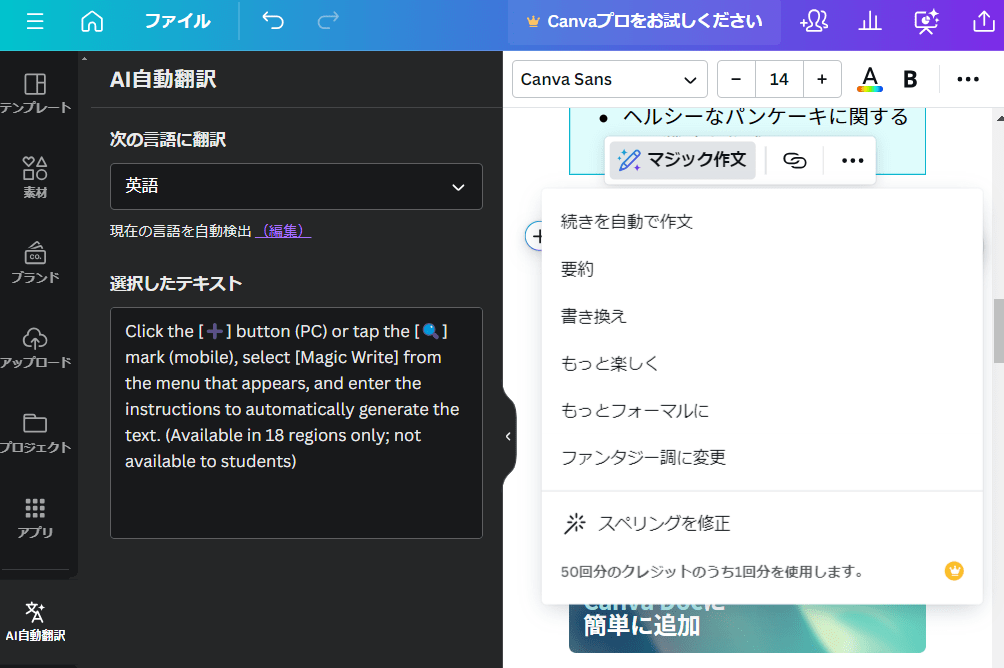The image size is (1004, 668).
Task: Click Canvaプロをお試しください button
Action: pos(644,22)
